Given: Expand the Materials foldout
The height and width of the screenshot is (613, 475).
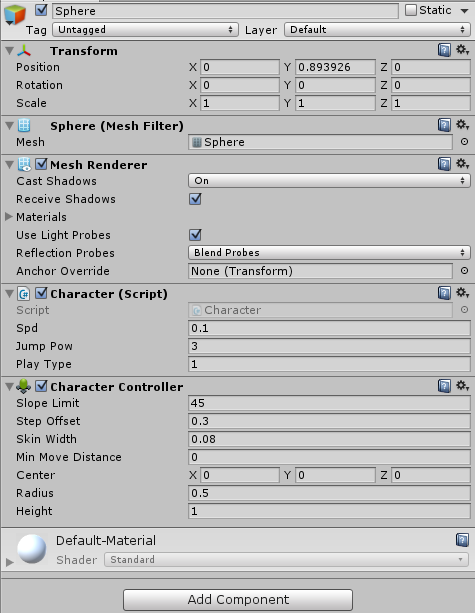Looking at the screenshot, I should (9, 217).
